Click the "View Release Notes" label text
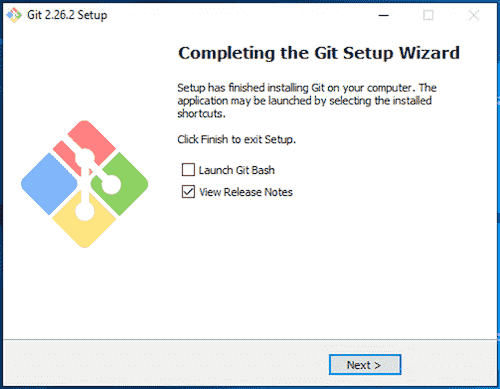 click(x=246, y=192)
